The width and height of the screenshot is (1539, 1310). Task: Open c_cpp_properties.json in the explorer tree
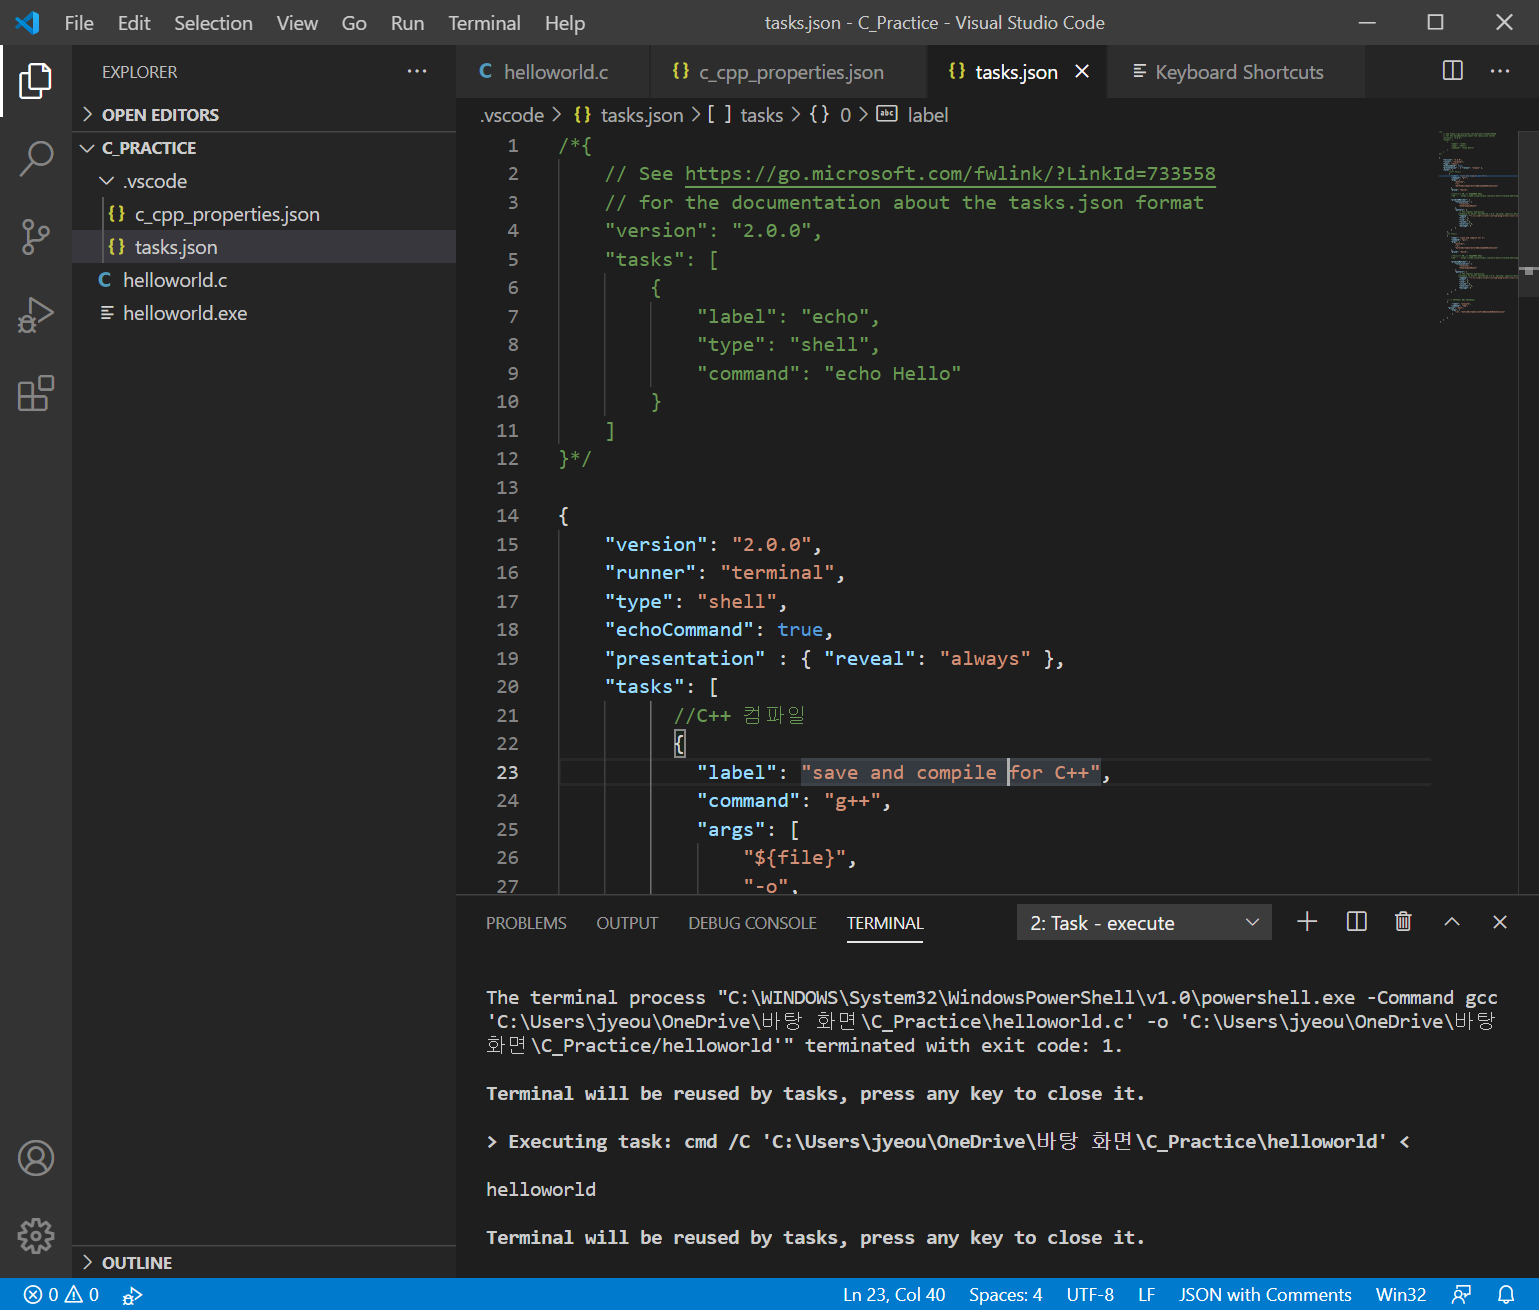pyautogui.click(x=264, y=214)
